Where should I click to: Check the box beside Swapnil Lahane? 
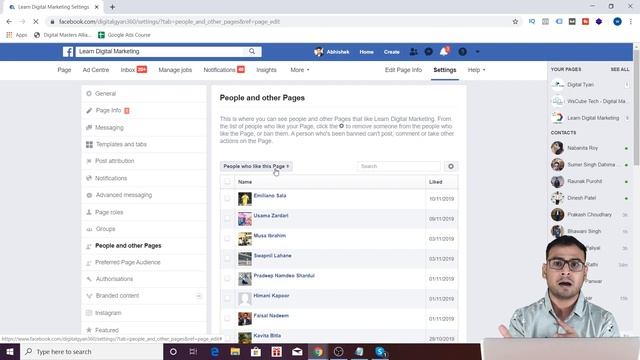tap(227, 259)
